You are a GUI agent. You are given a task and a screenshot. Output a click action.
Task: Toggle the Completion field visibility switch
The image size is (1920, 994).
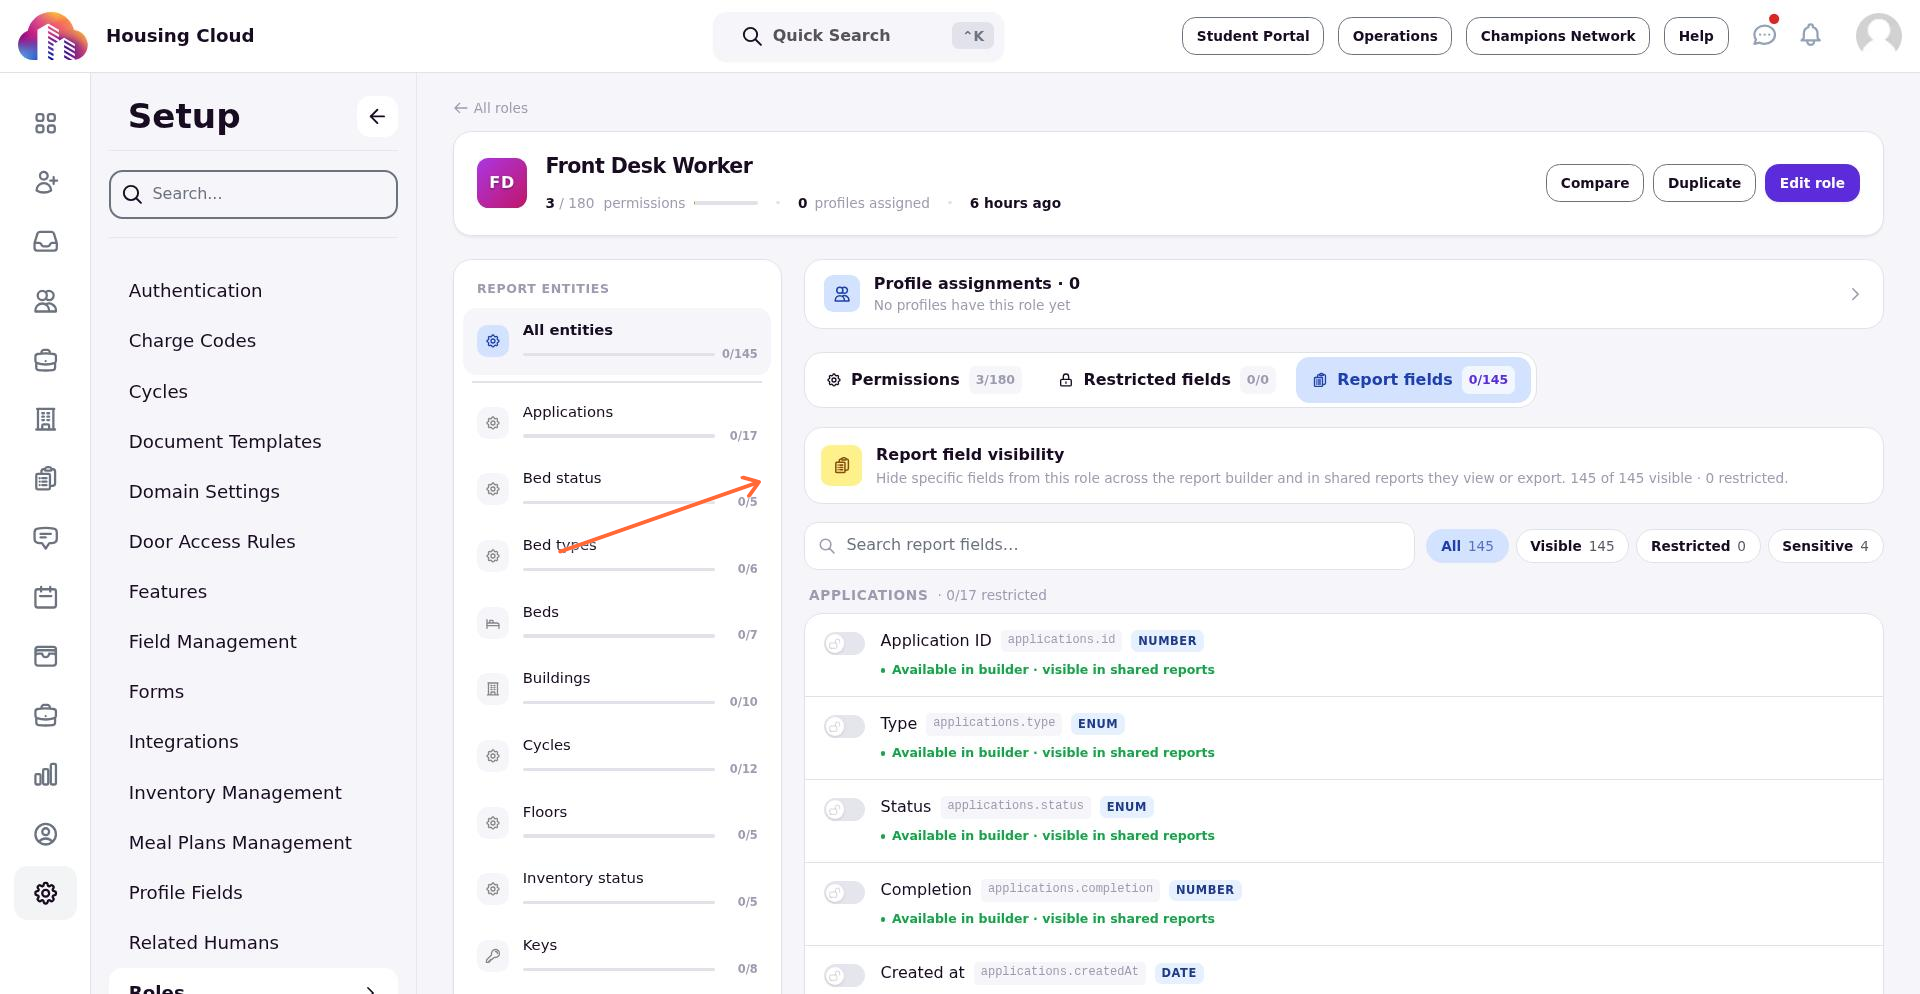tap(844, 892)
